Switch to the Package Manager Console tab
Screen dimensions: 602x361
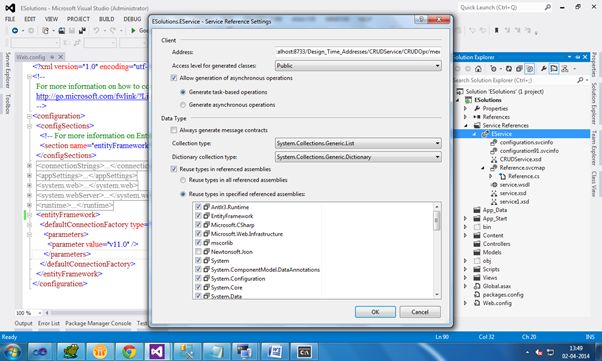(x=98, y=323)
